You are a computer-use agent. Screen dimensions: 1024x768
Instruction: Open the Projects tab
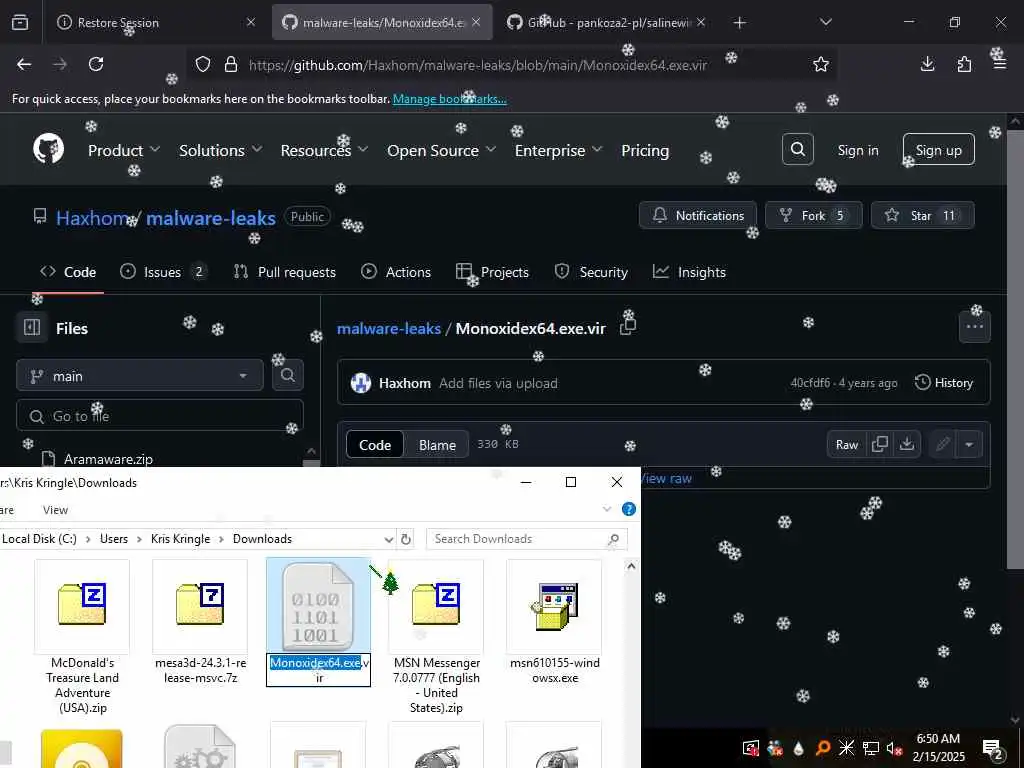[x=492, y=272]
